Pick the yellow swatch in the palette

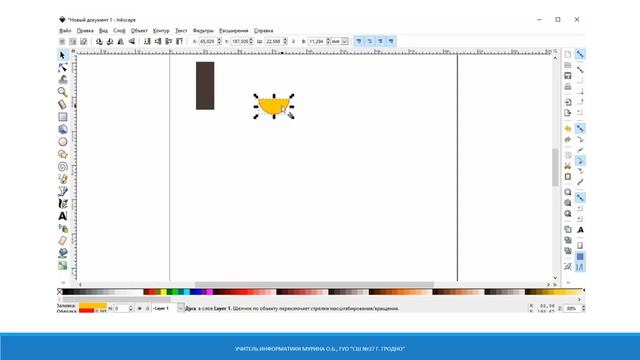[x=164, y=292]
